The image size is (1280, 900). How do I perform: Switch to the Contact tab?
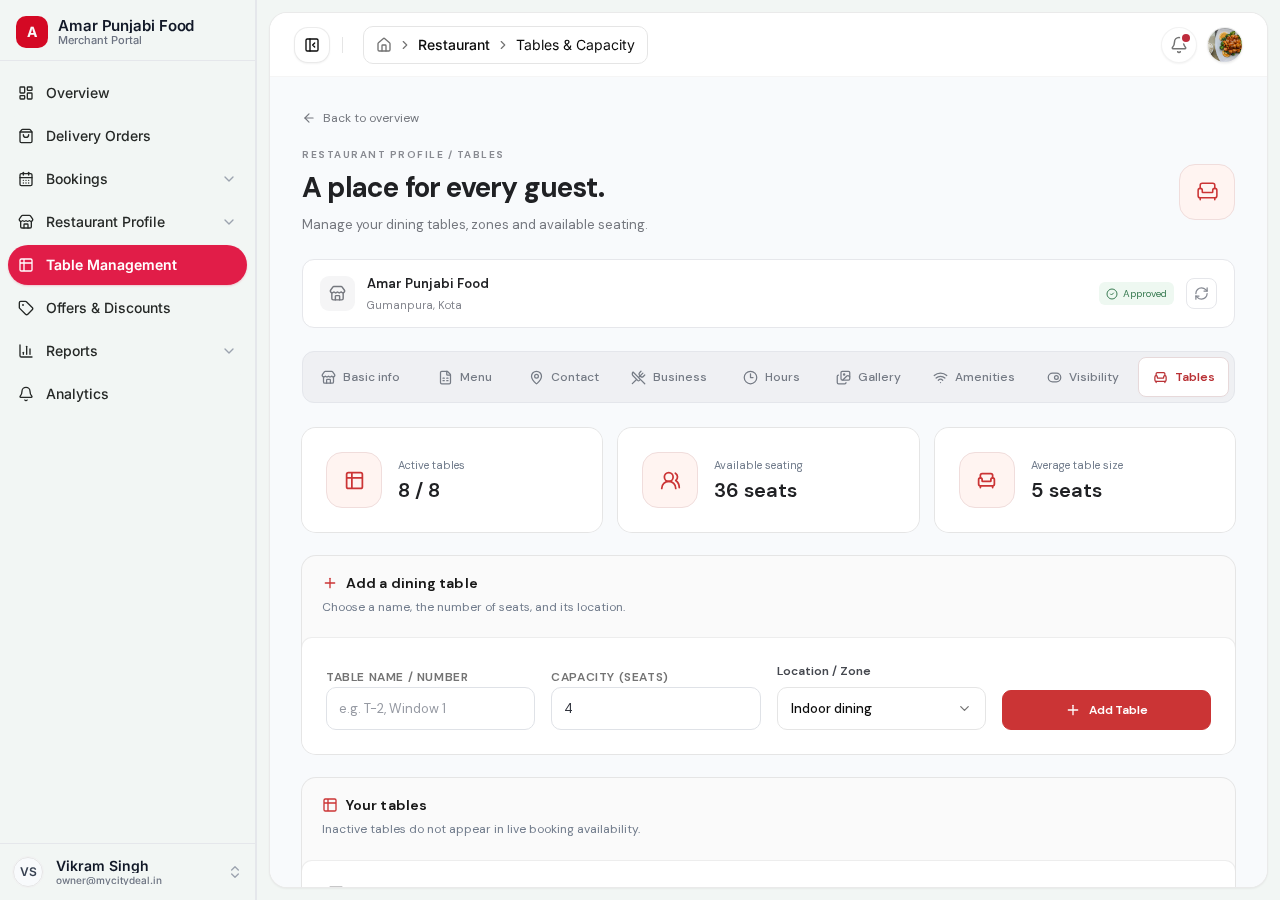point(564,377)
